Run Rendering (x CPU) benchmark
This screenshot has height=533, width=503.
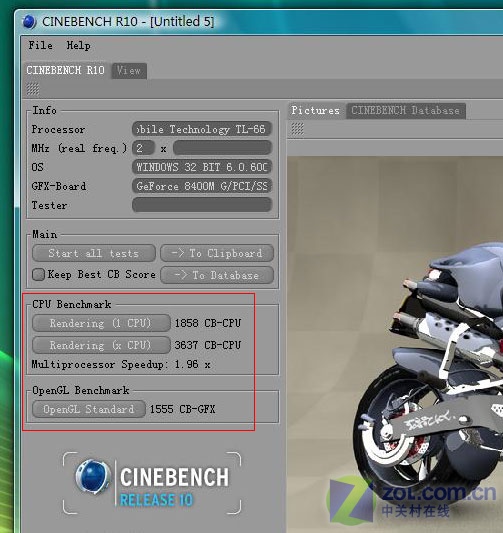(x=101, y=345)
